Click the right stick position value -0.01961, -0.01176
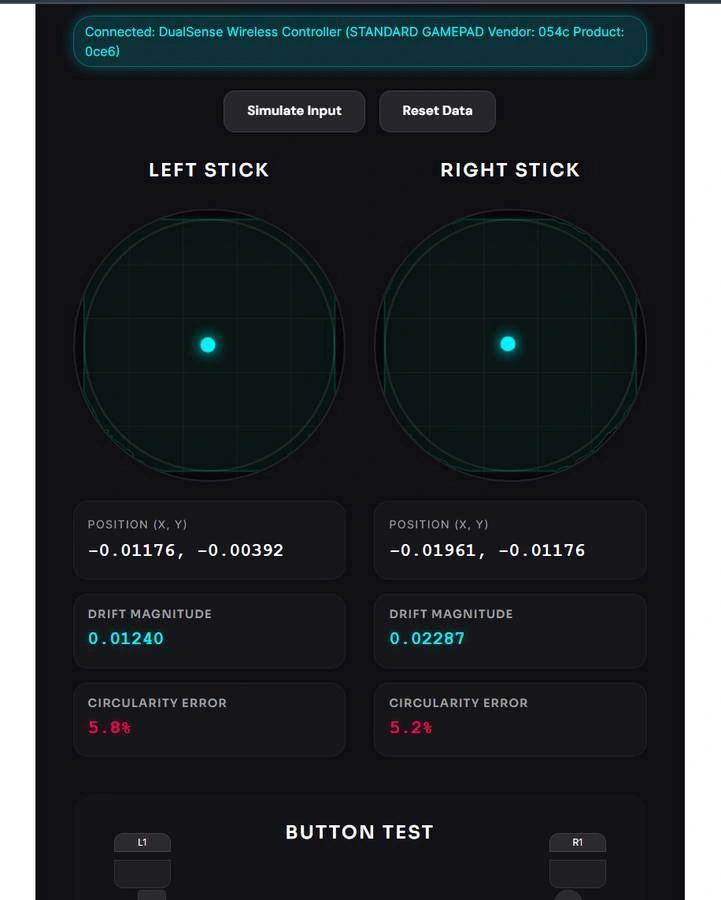 (487, 550)
